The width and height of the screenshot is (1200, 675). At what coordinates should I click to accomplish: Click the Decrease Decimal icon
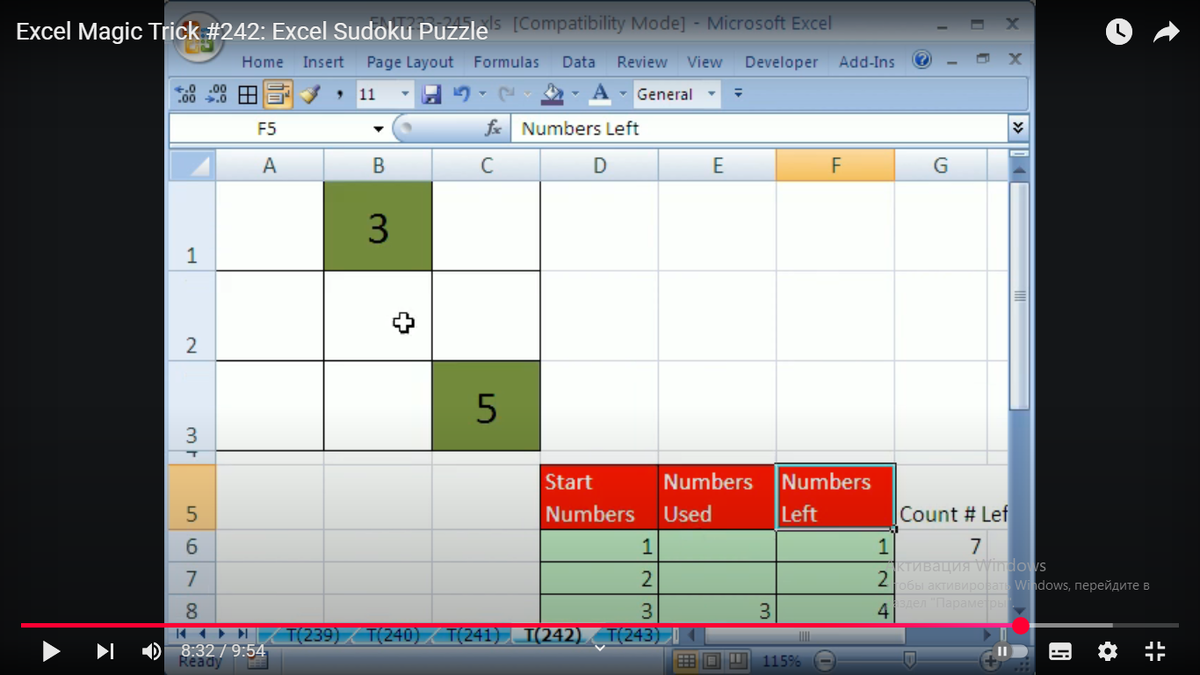(216, 94)
